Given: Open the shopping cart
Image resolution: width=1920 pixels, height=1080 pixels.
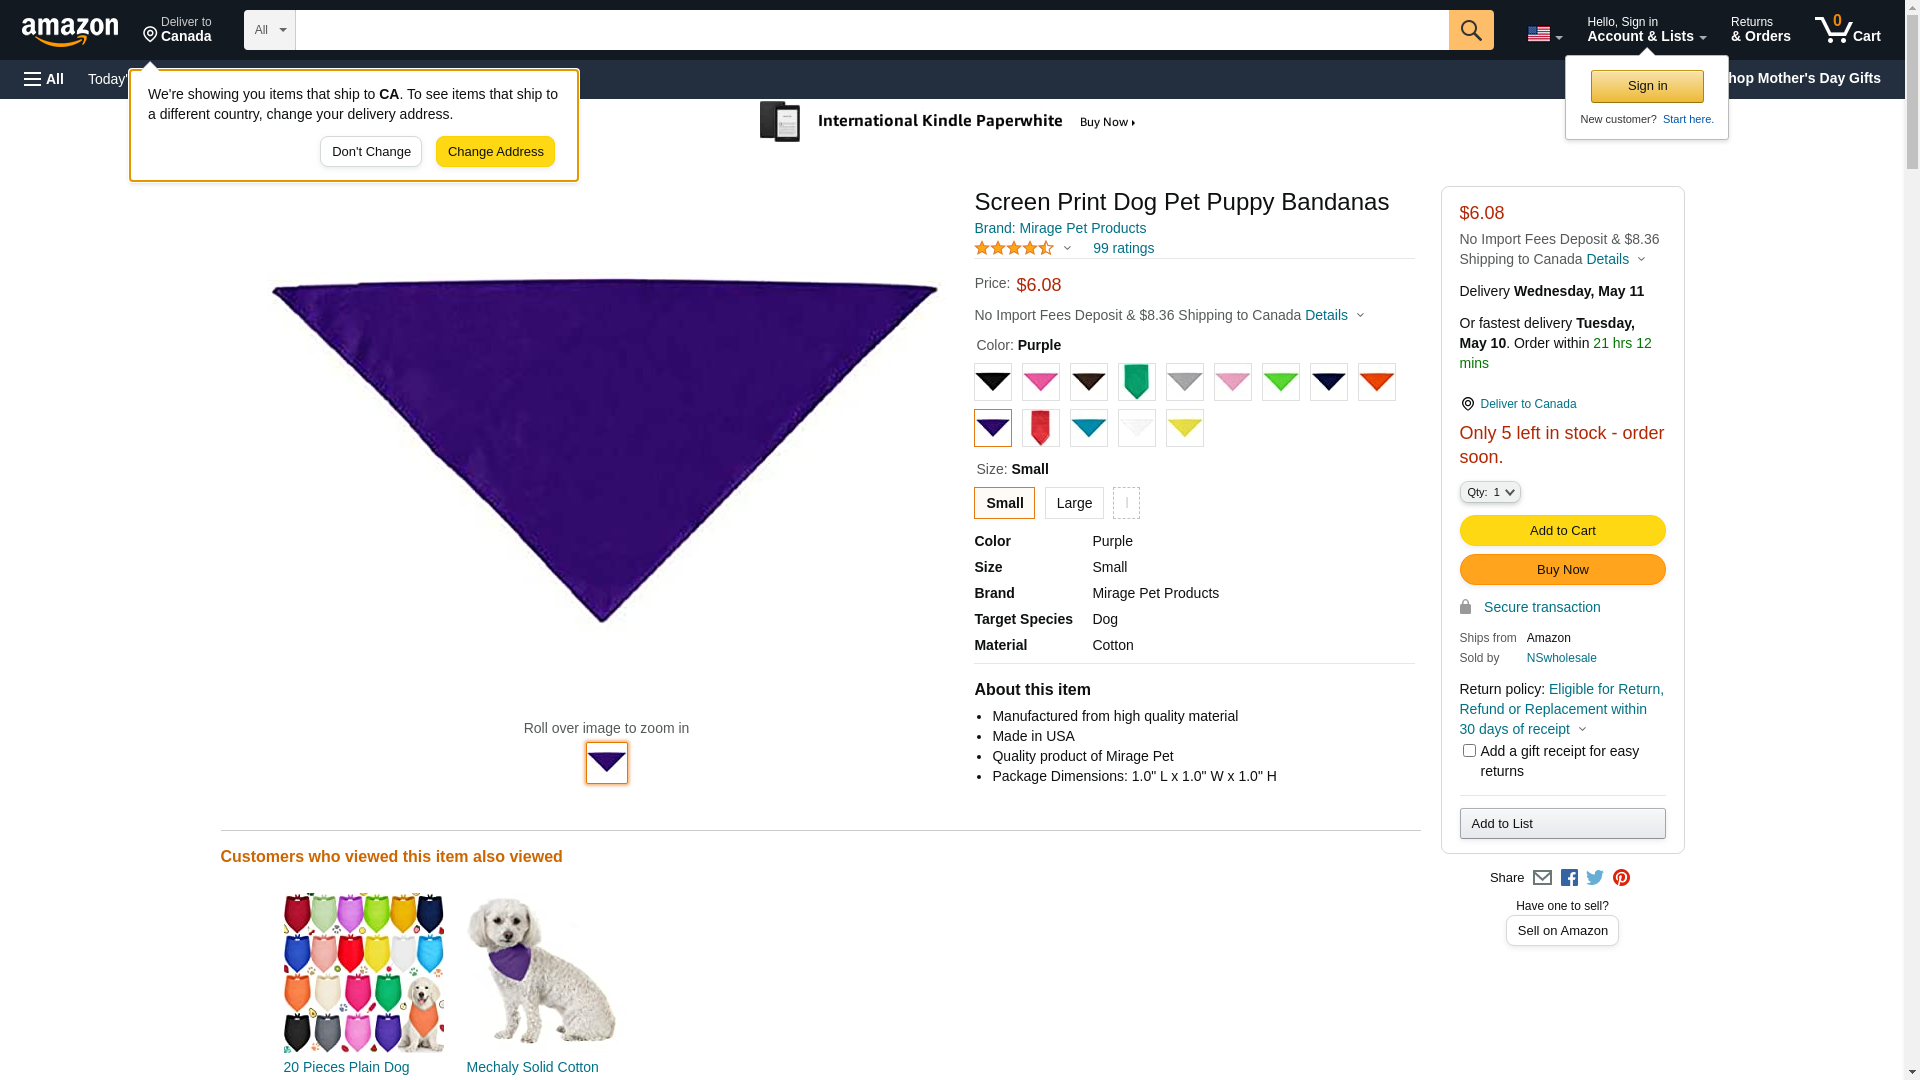Looking at the screenshot, I should 1847,30.
